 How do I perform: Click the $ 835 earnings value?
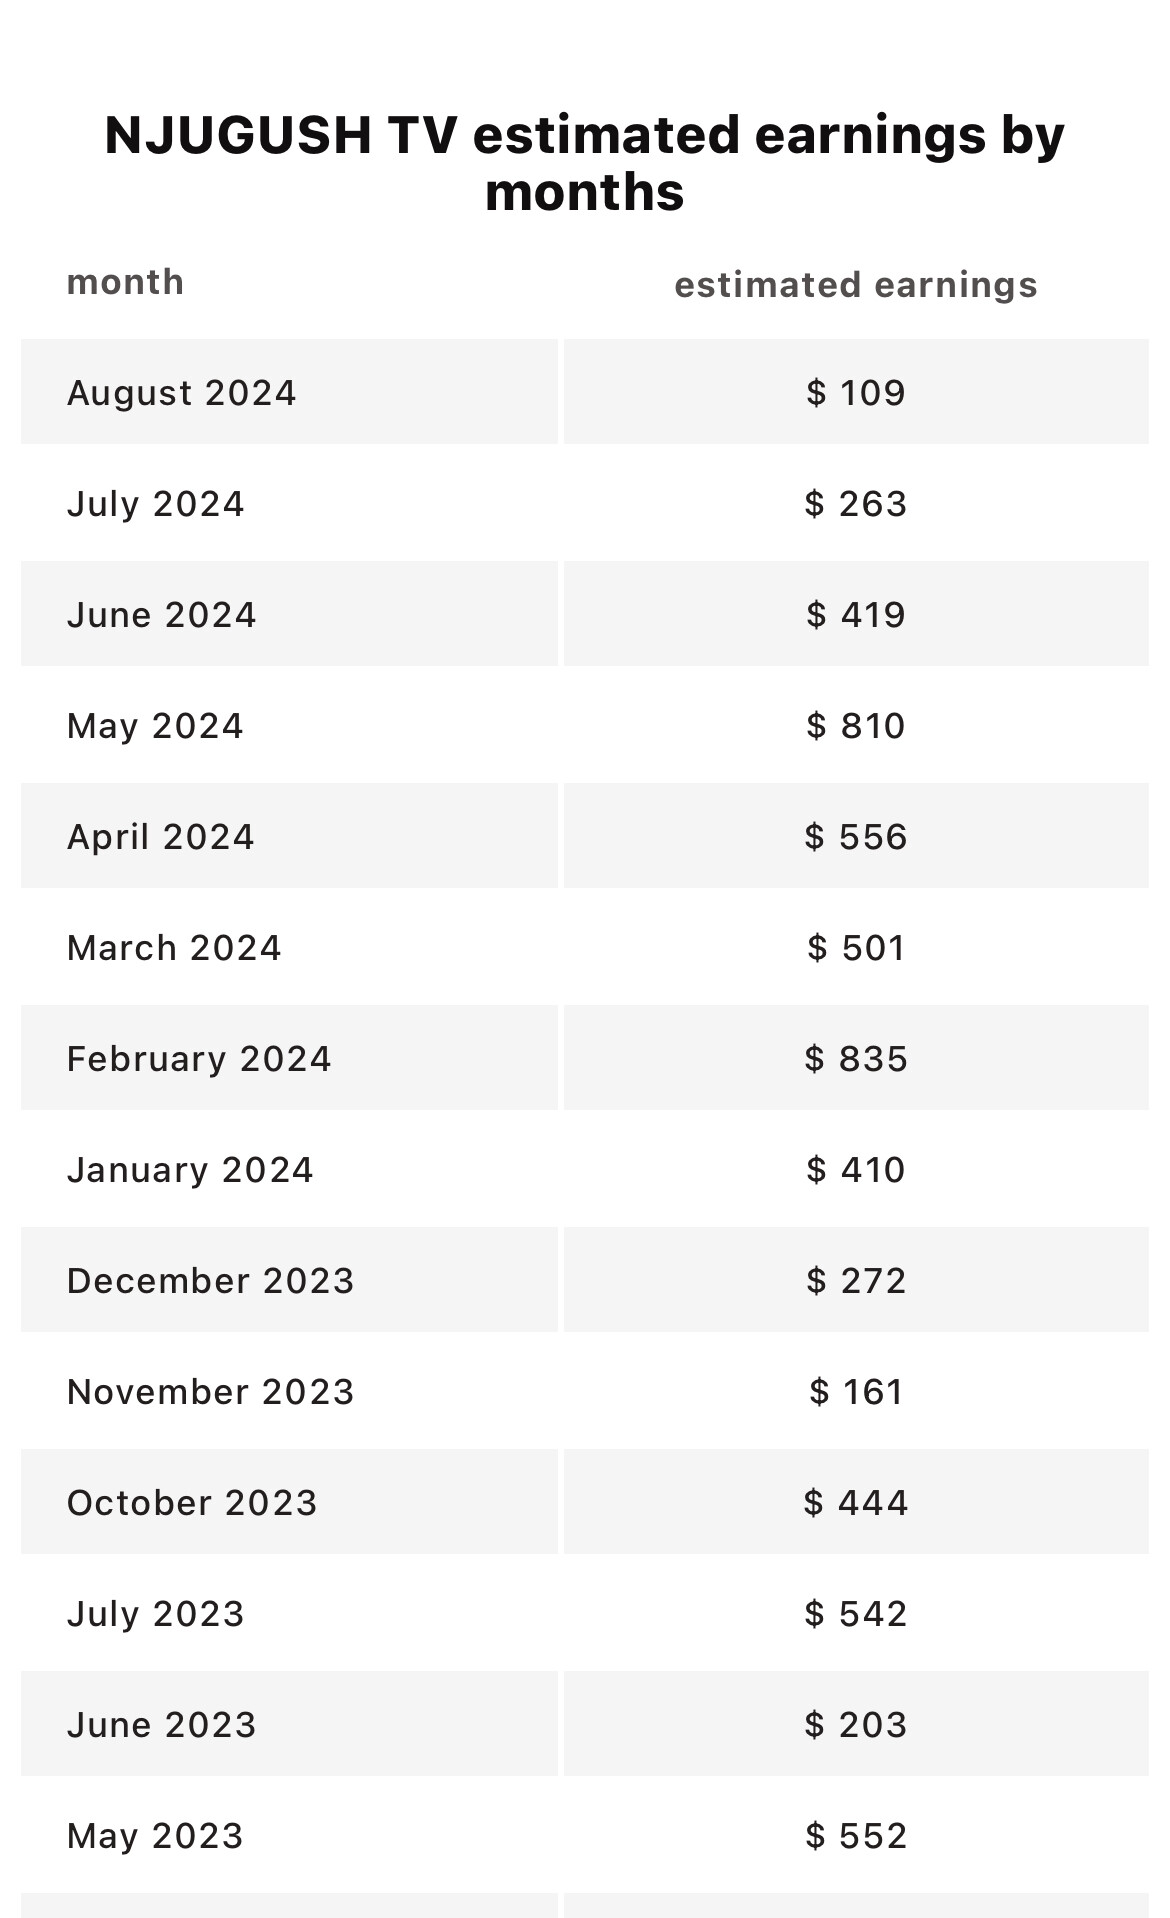[x=855, y=1059]
